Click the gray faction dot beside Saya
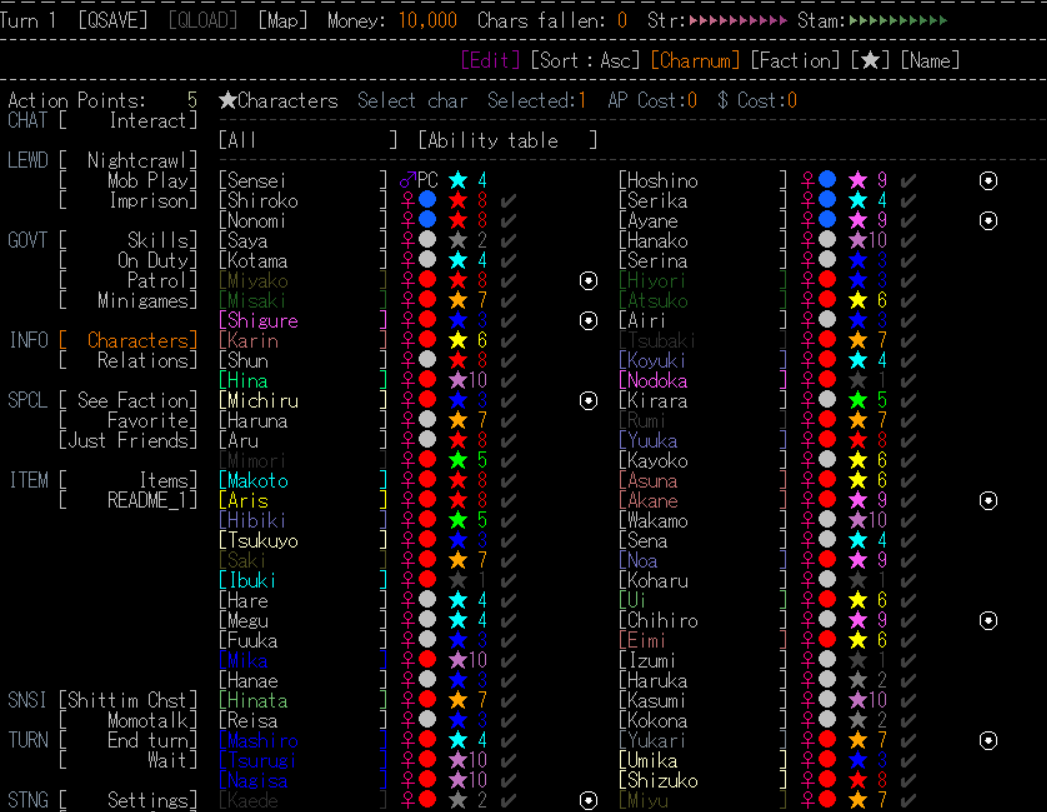 pos(427,240)
